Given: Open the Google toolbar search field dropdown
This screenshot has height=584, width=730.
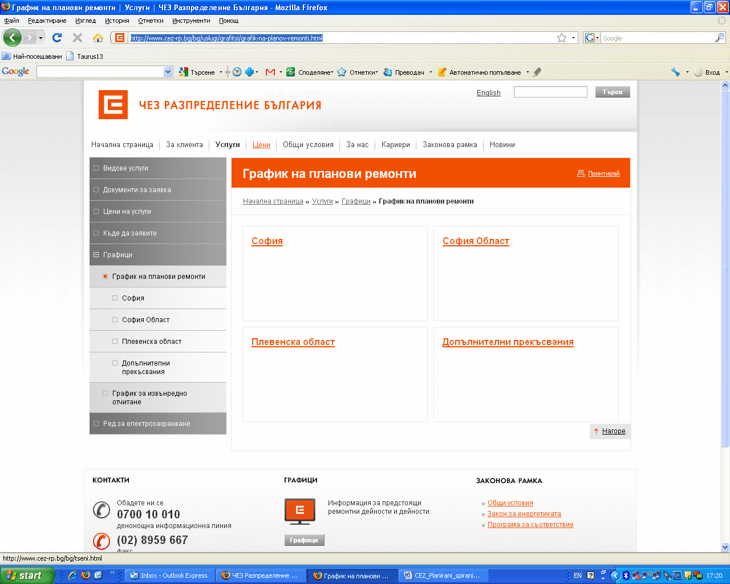Looking at the screenshot, I should 168,72.
